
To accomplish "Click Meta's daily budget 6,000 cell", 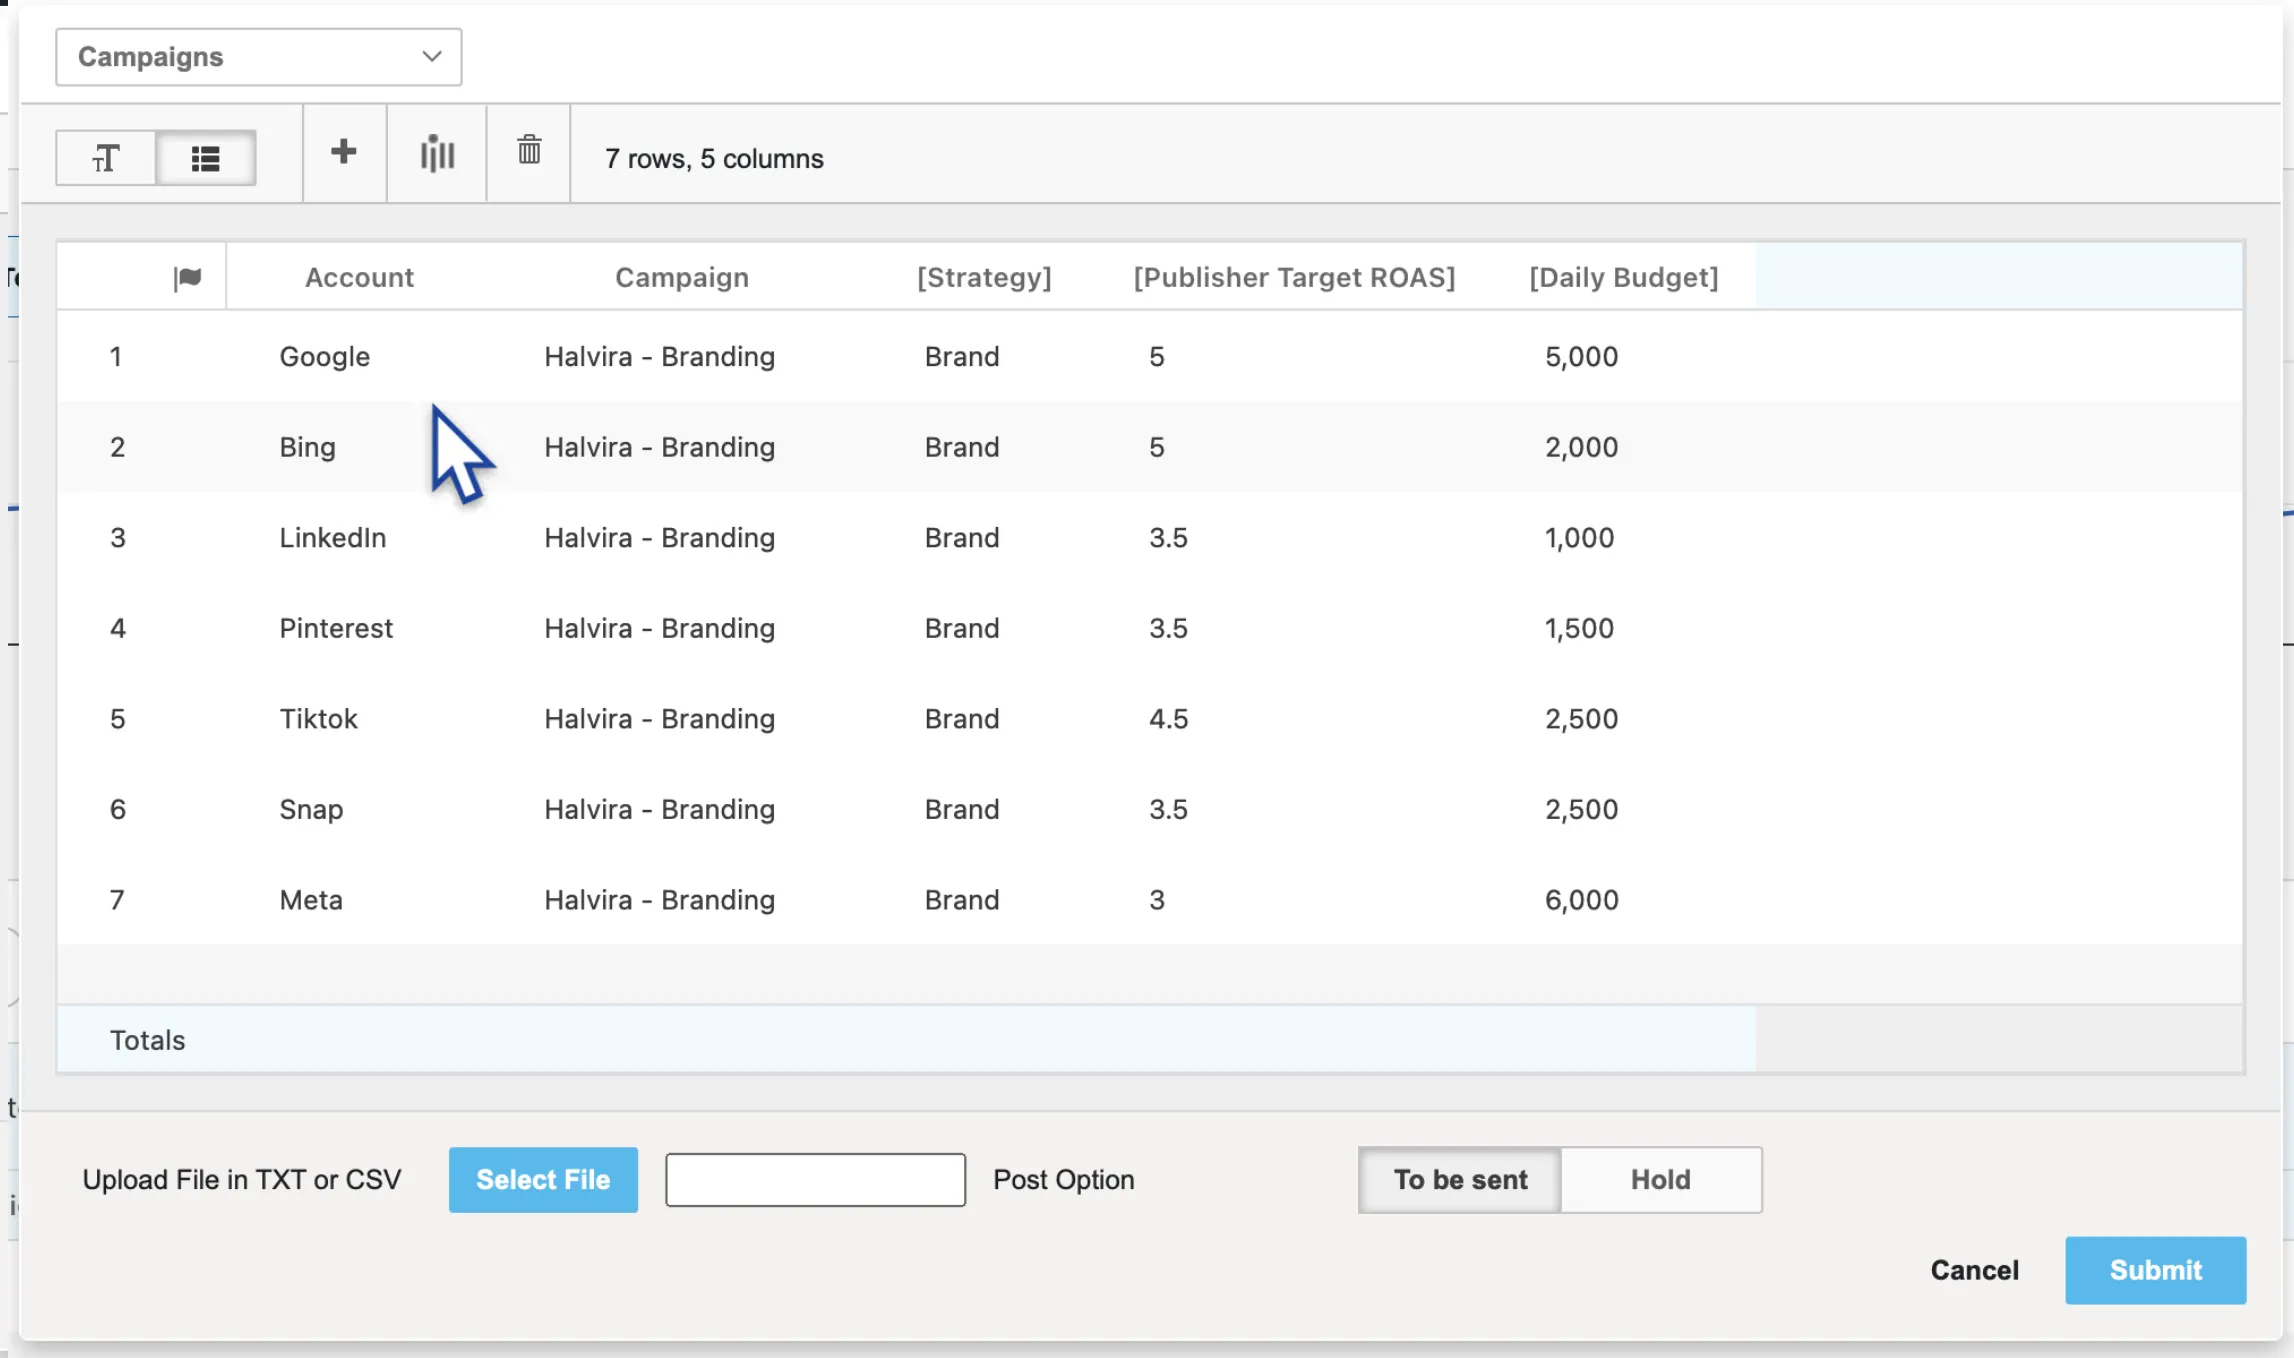I will 1581,900.
